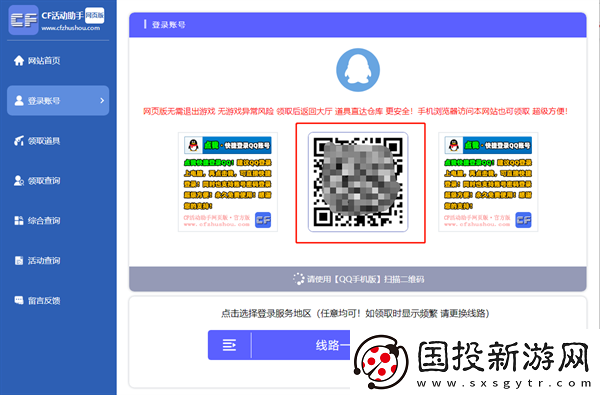This screenshot has height=395, width=600.
Task: Click the loading spinner icon in scan bar
Action: 298,279
